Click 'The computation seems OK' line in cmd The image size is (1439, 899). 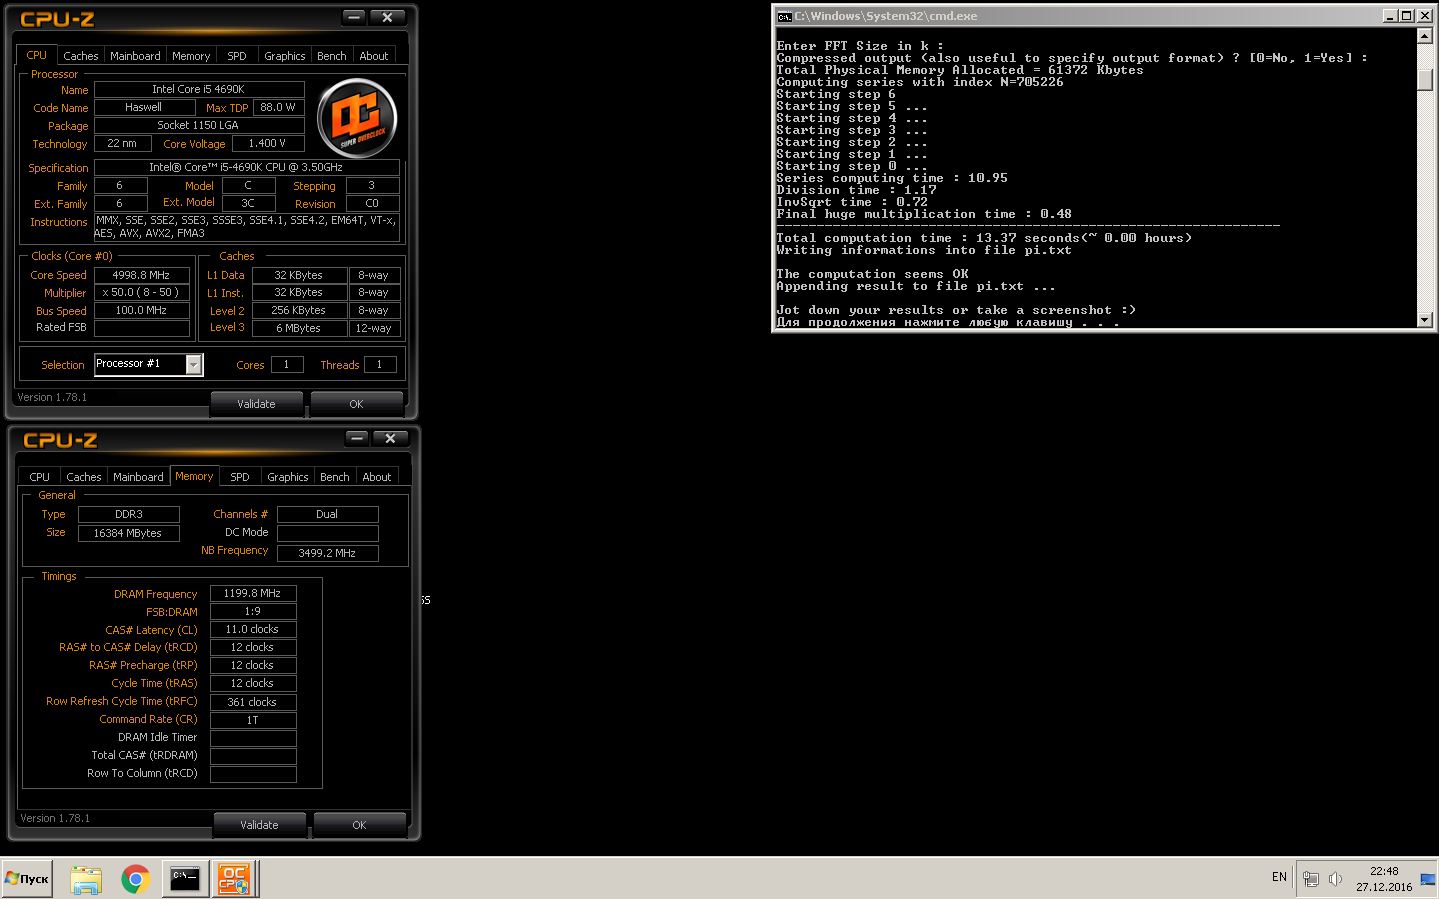pyautogui.click(x=872, y=274)
